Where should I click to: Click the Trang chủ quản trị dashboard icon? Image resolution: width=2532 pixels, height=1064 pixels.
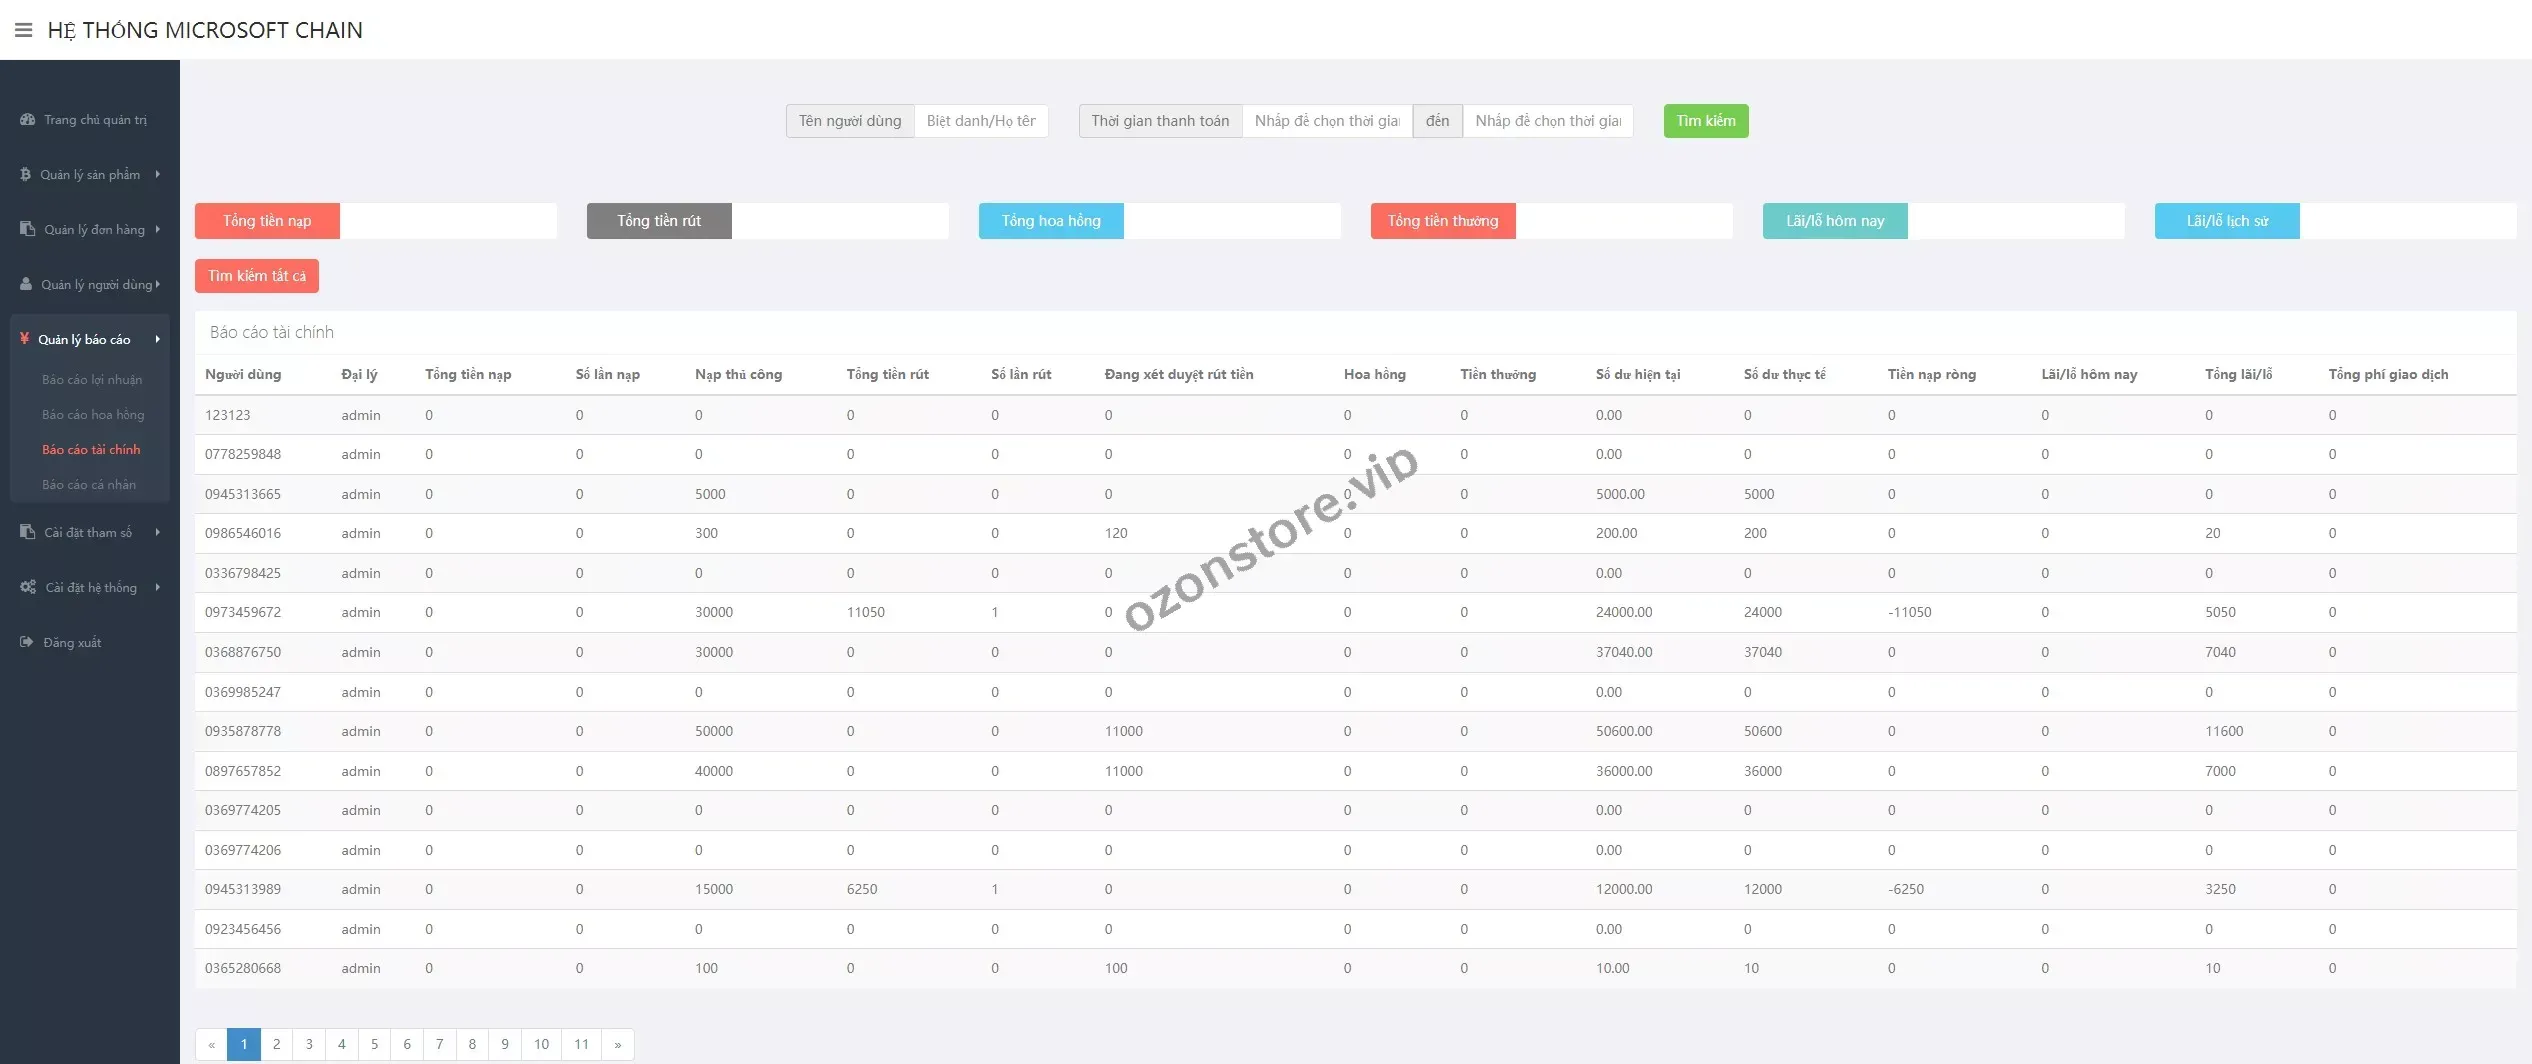click(27, 120)
